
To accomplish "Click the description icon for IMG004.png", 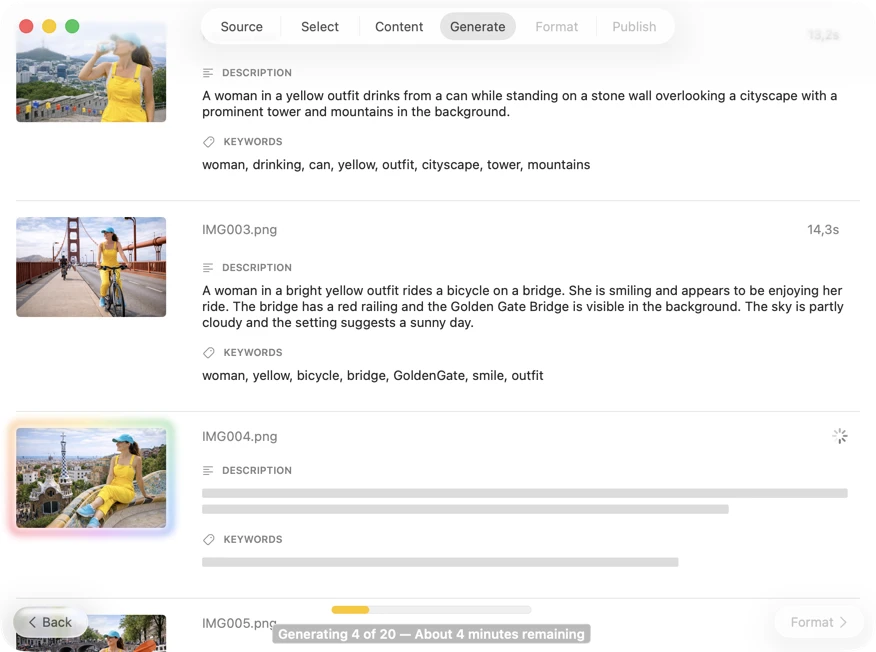I will (208, 471).
